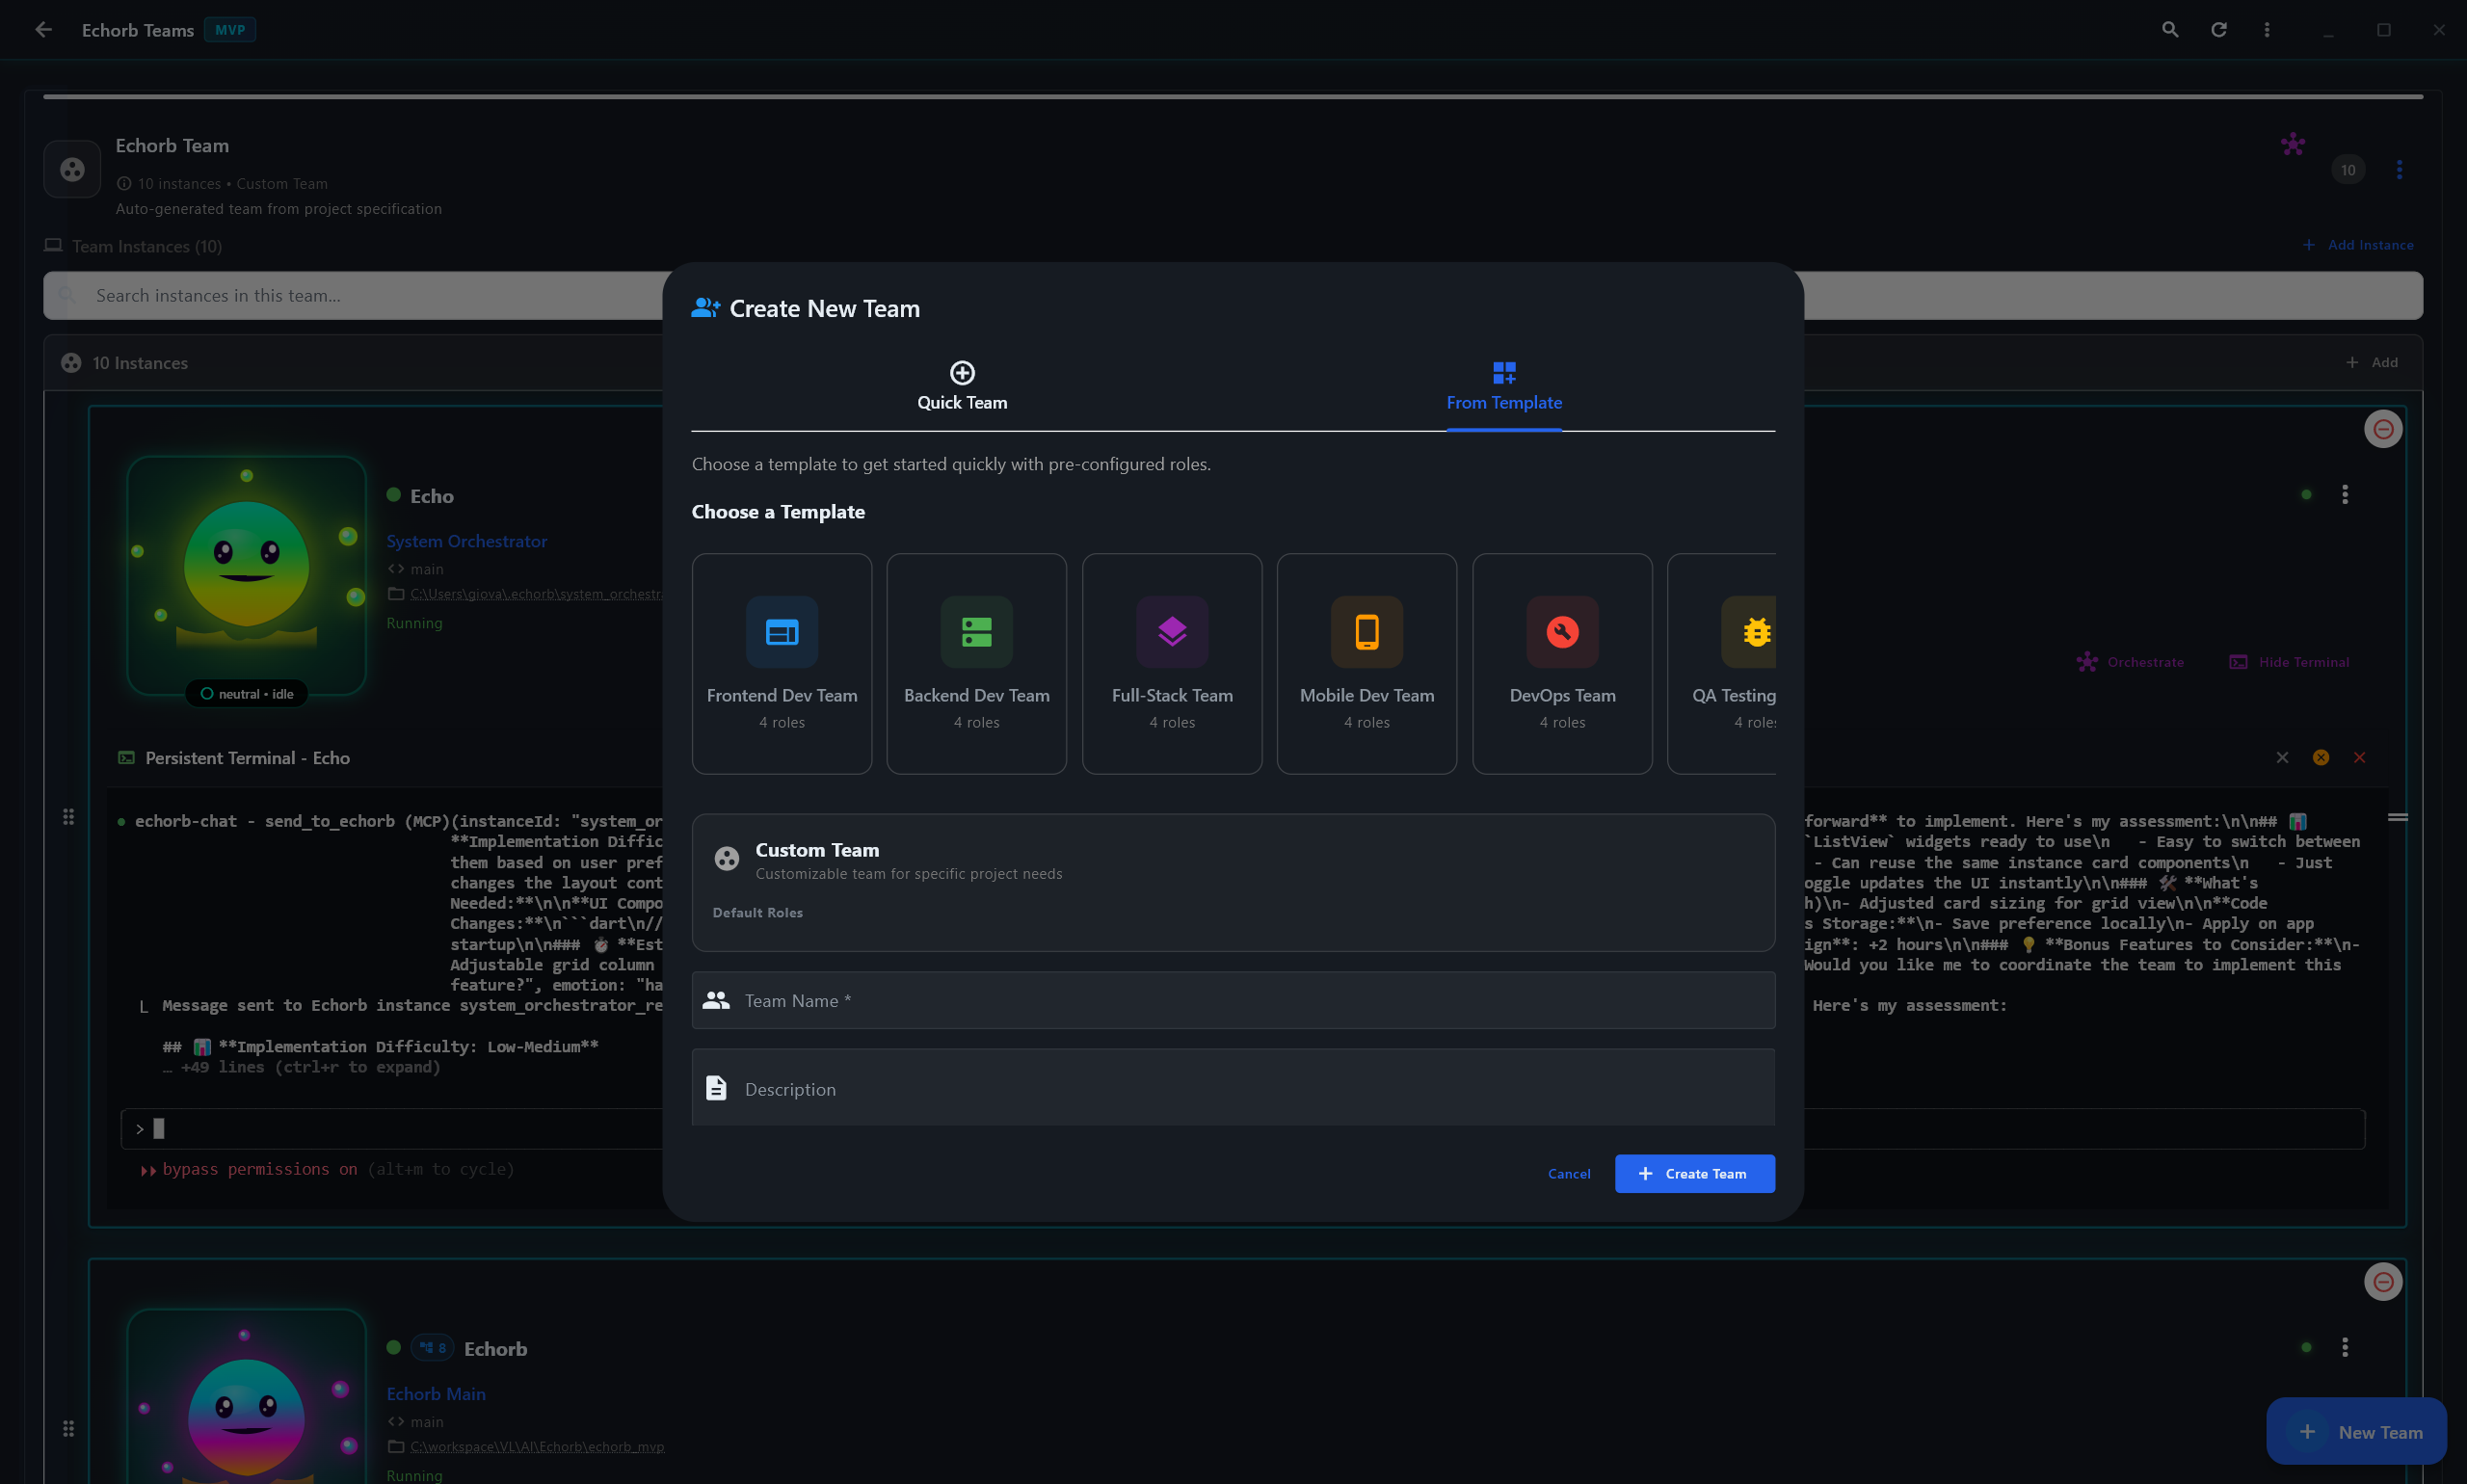This screenshot has height=1484, width=2467.
Task: Click the search icon in title bar
Action: tap(2169, 30)
